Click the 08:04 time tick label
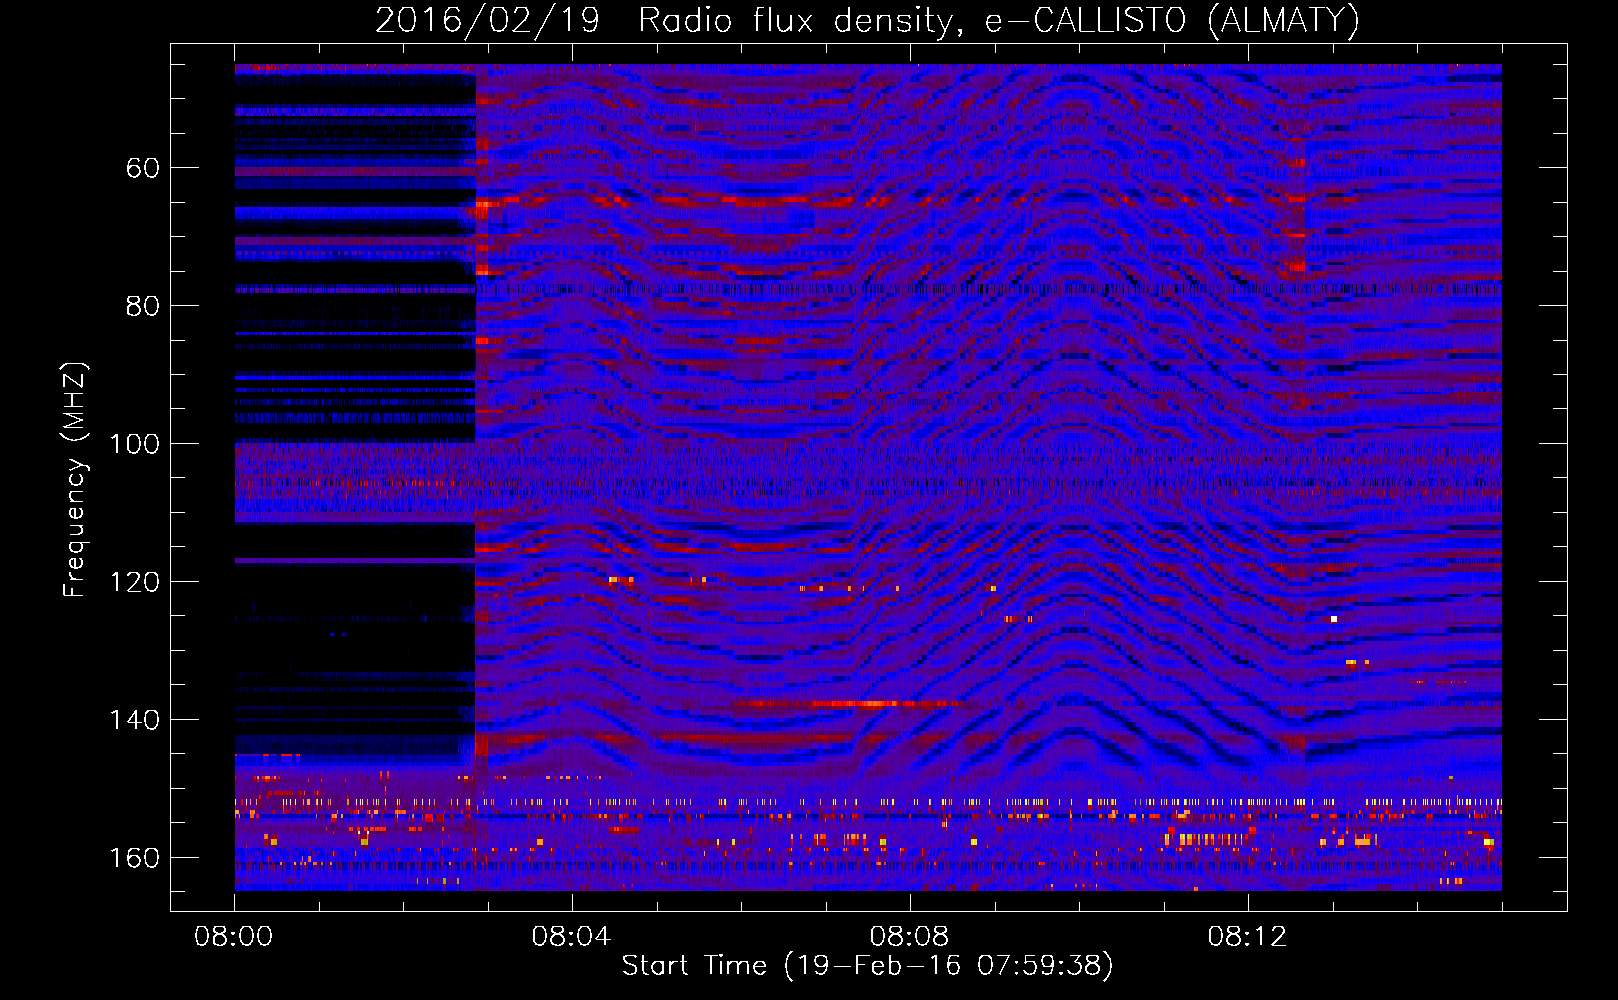The width and height of the screenshot is (1618, 1000). (571, 937)
